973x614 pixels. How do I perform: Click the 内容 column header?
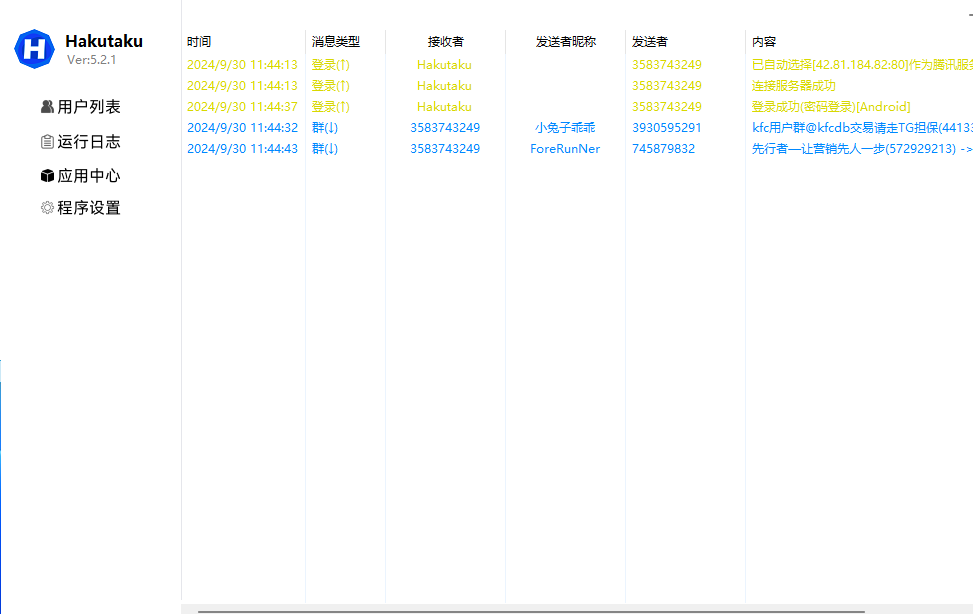point(764,42)
